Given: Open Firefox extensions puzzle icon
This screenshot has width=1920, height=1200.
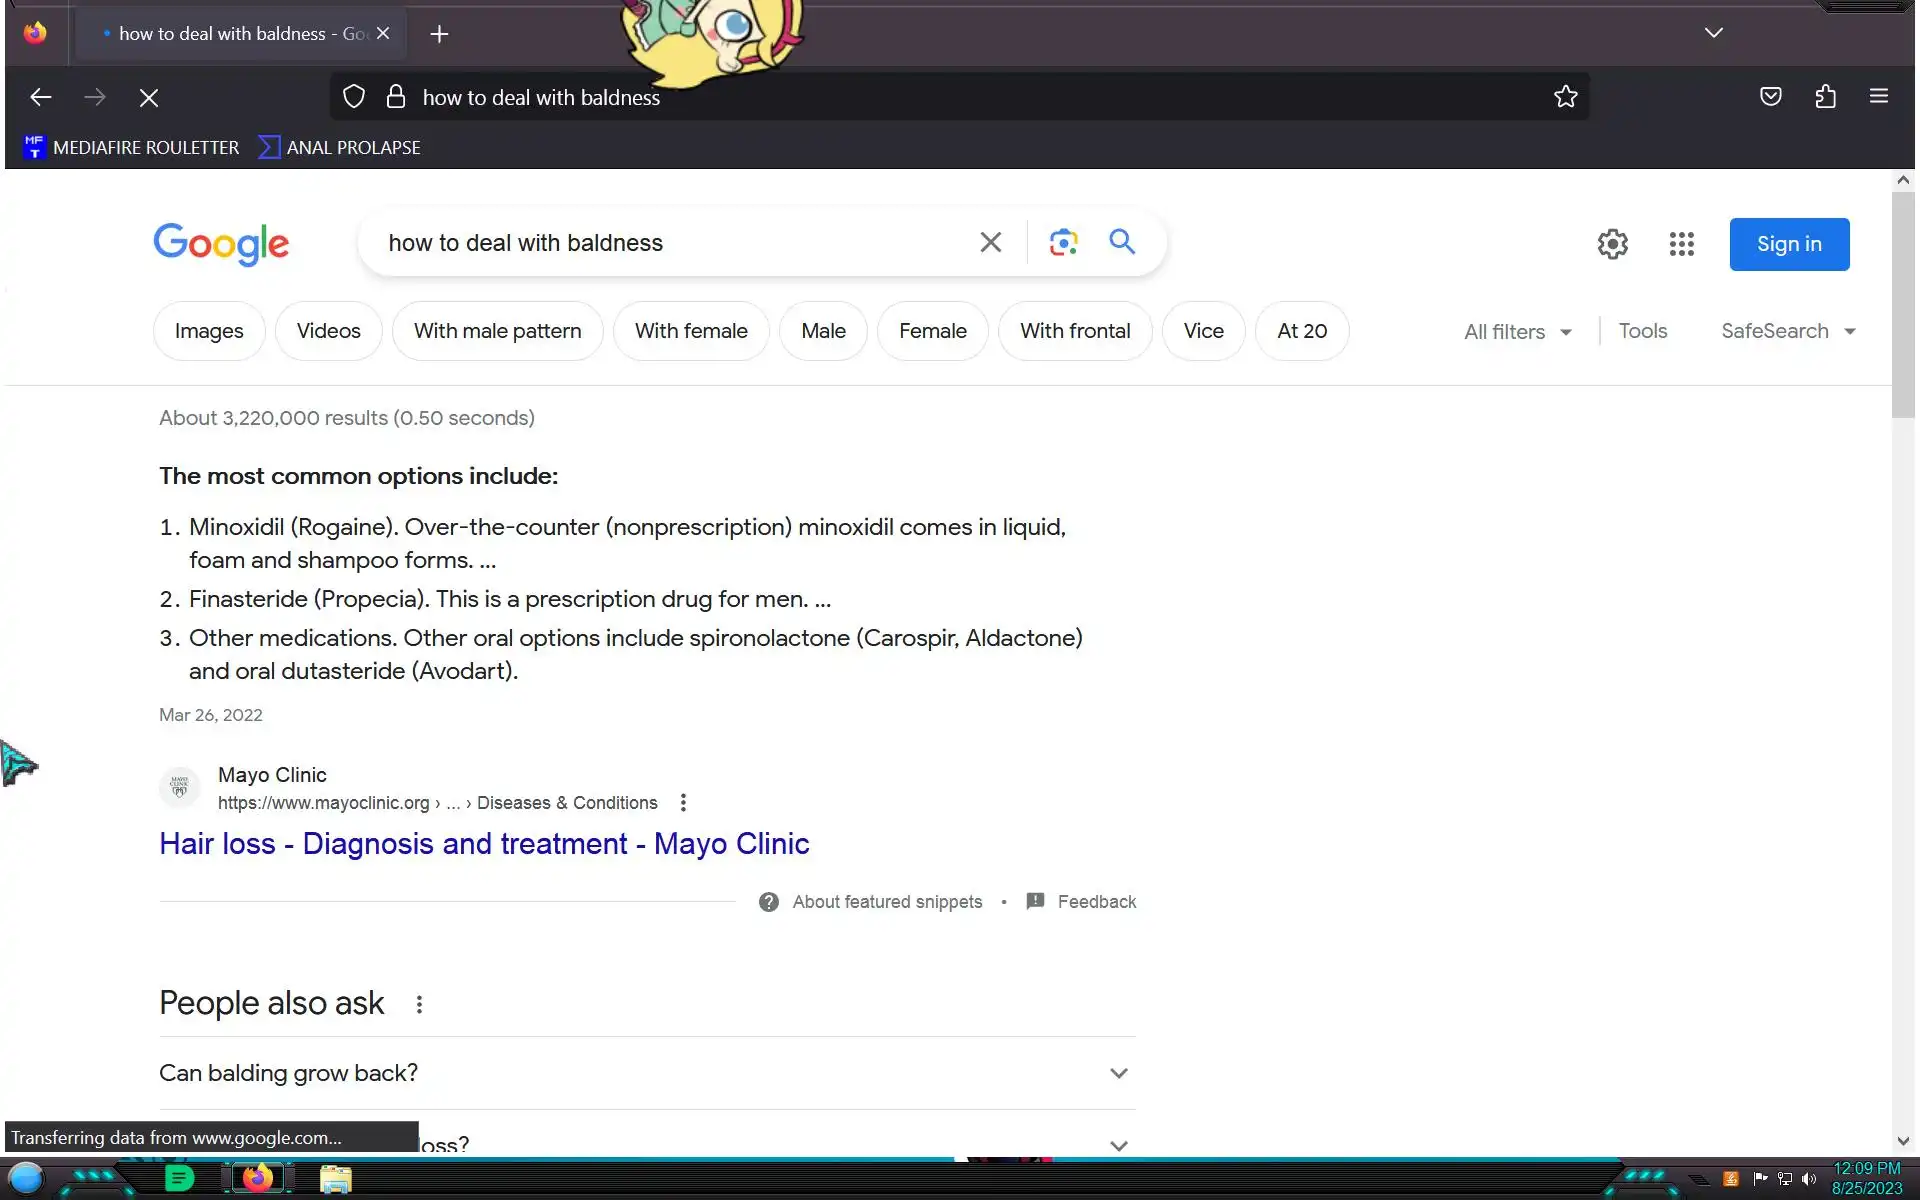Looking at the screenshot, I should pos(1825,97).
